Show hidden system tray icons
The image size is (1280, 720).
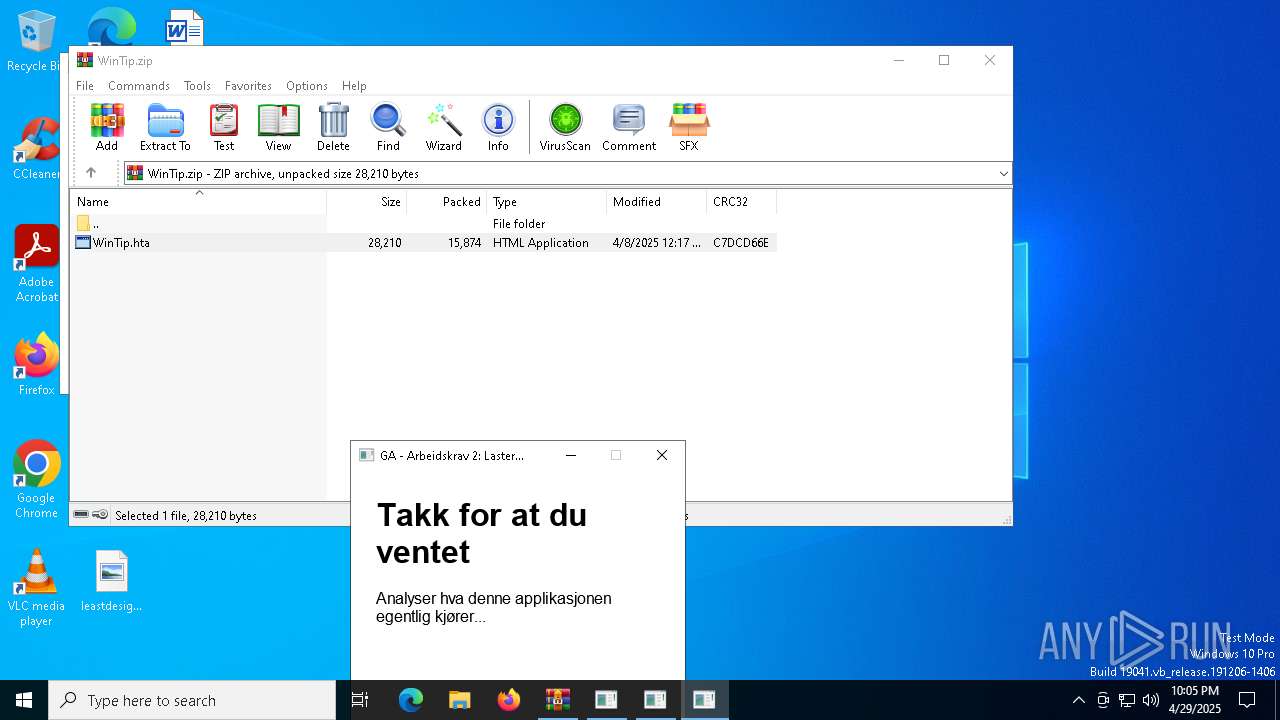pos(1078,700)
